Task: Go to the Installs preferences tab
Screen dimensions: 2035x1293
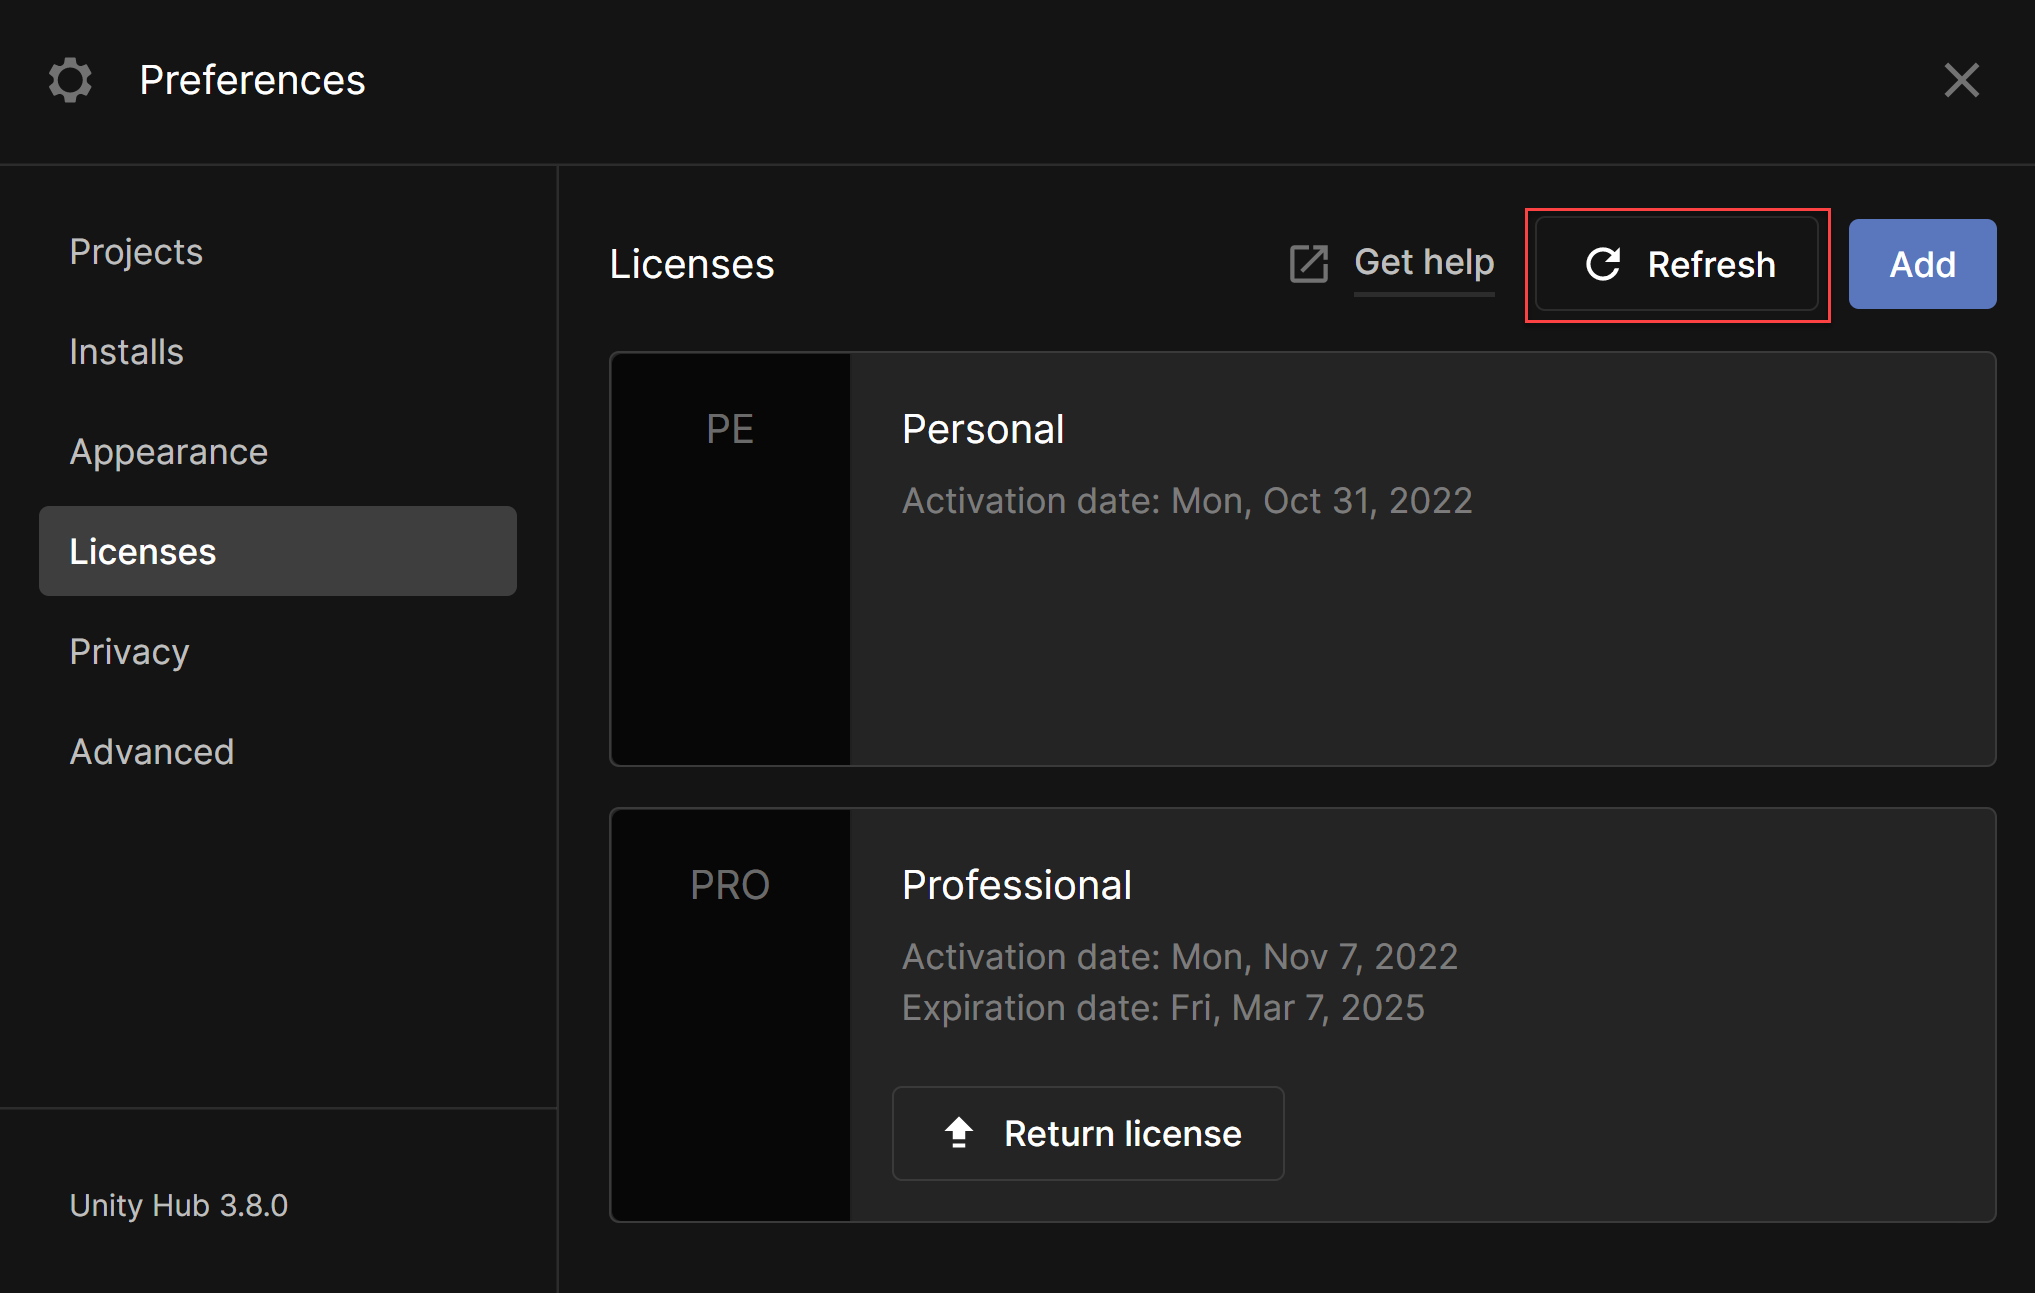Action: pos(127,352)
